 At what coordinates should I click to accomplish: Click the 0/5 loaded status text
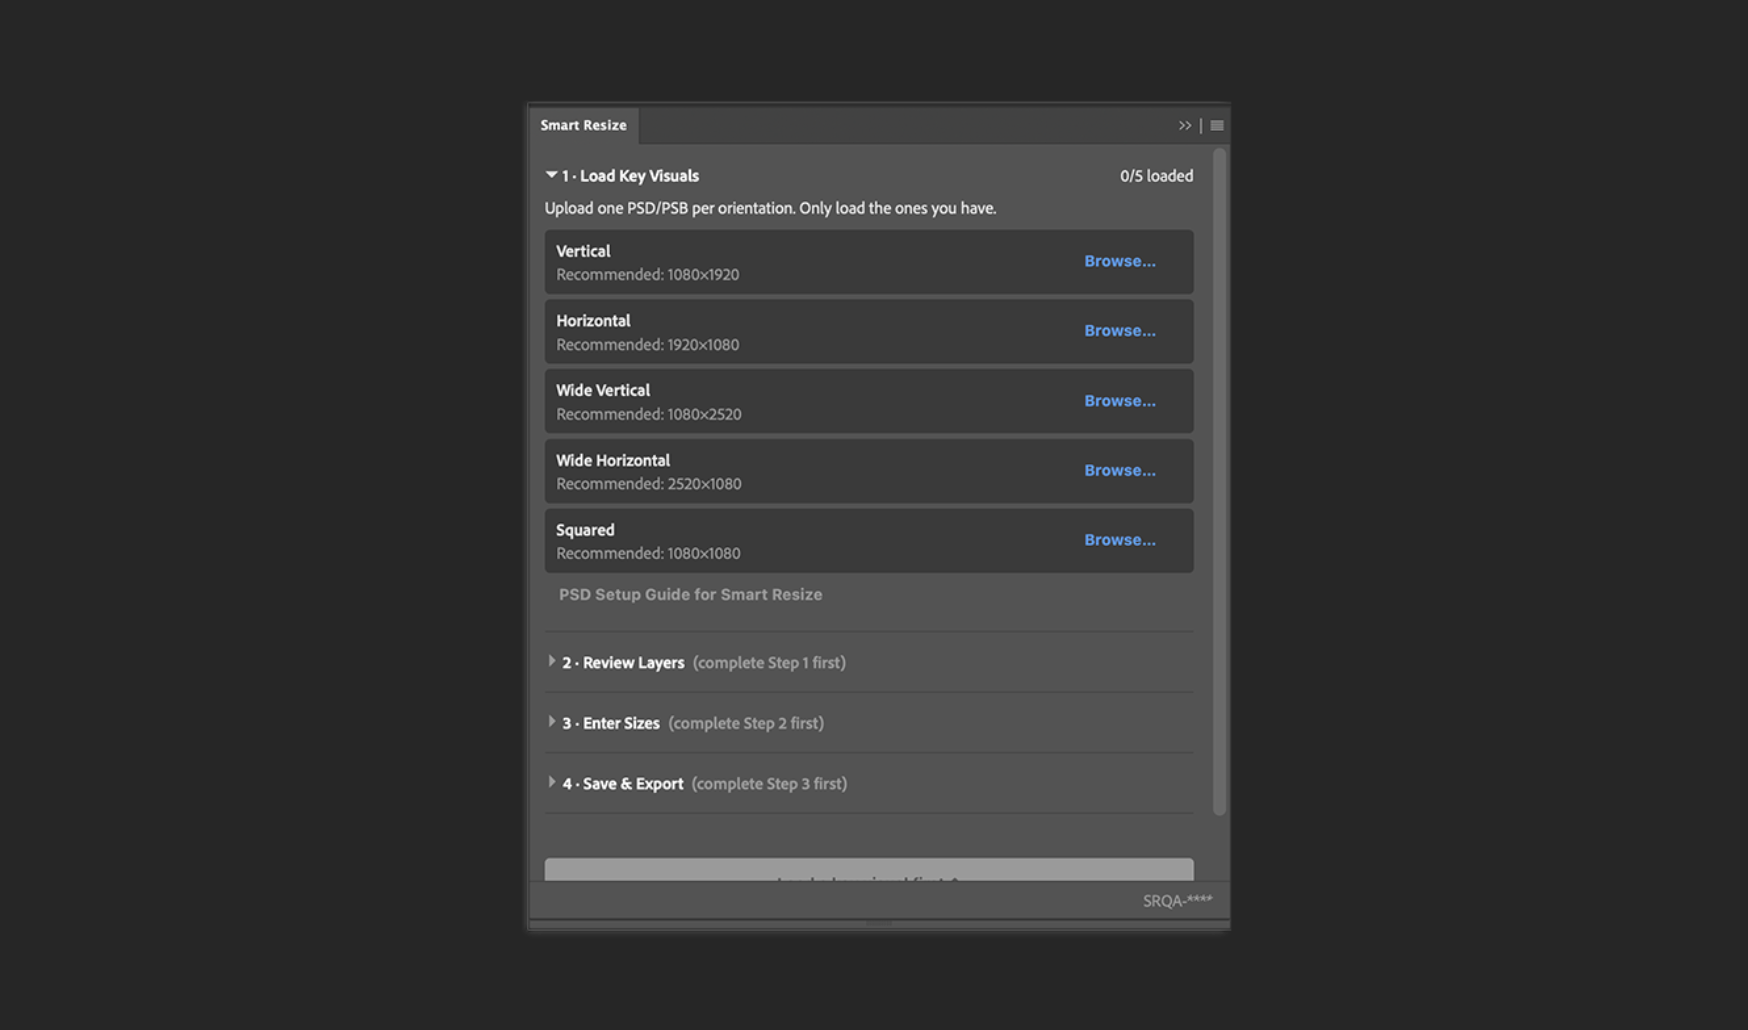(x=1156, y=176)
